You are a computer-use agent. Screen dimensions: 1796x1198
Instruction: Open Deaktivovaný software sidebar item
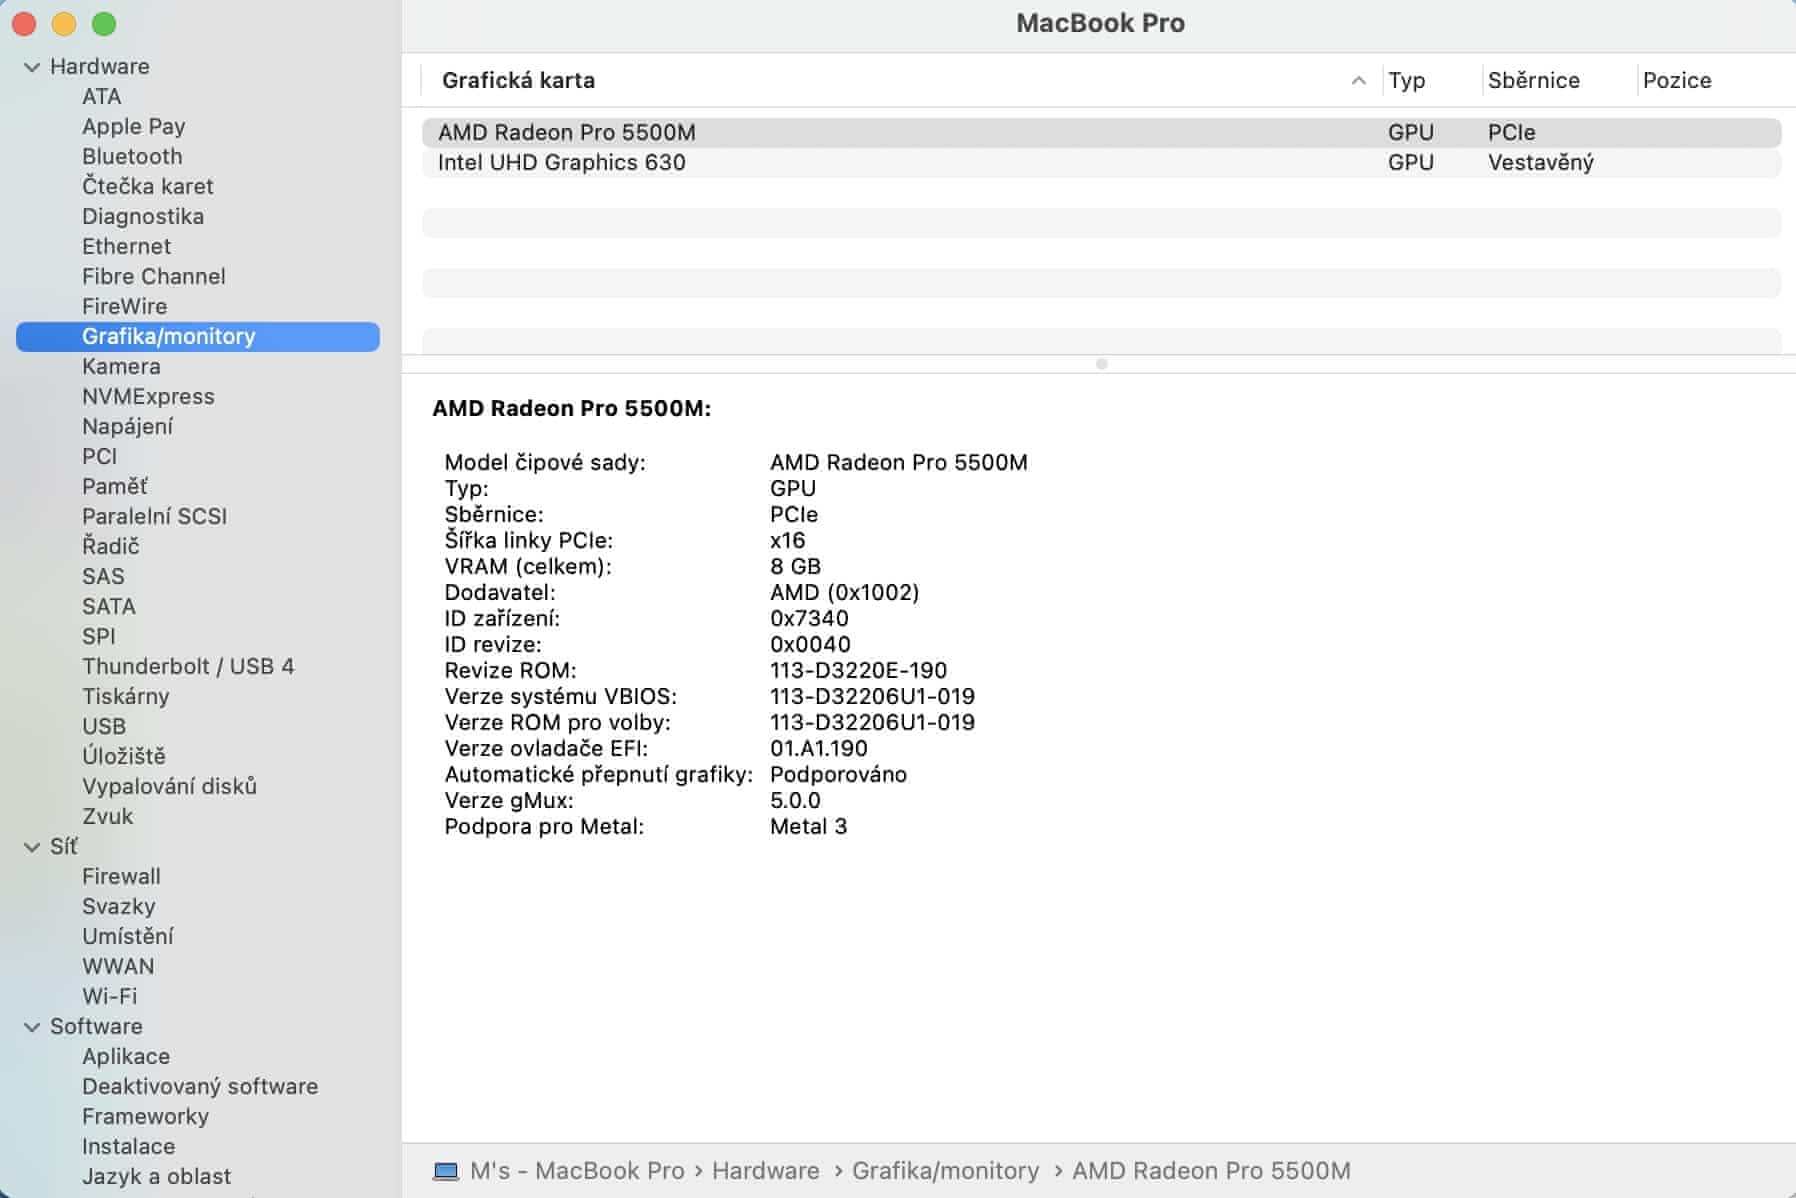click(x=200, y=1087)
